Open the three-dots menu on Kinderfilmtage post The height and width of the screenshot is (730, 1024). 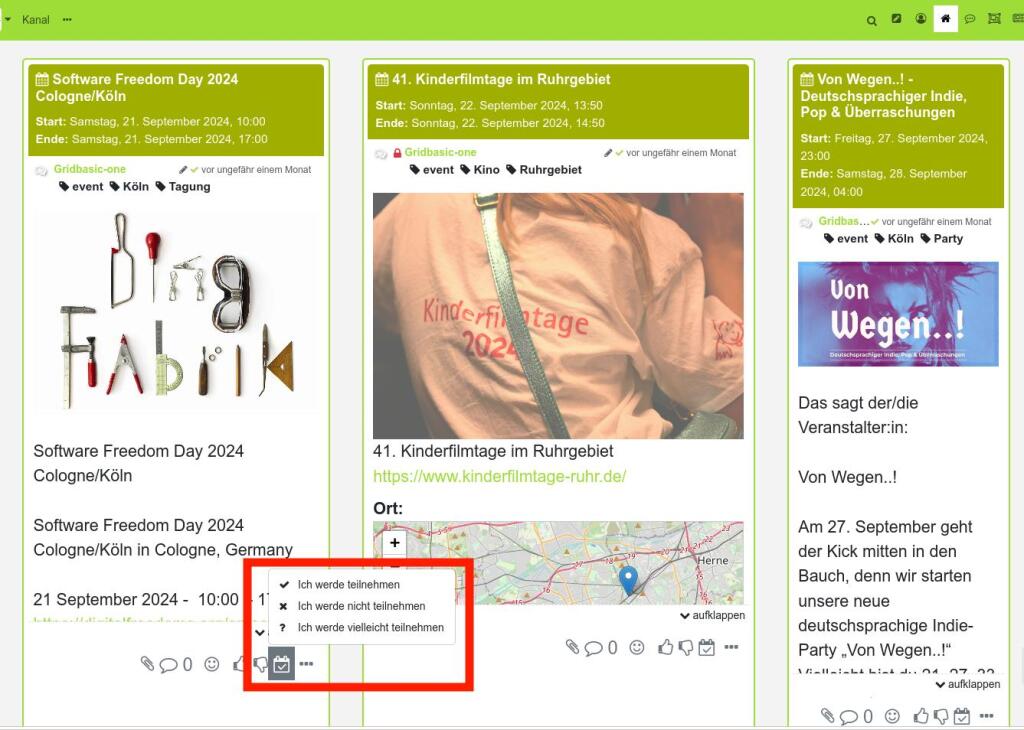point(731,648)
